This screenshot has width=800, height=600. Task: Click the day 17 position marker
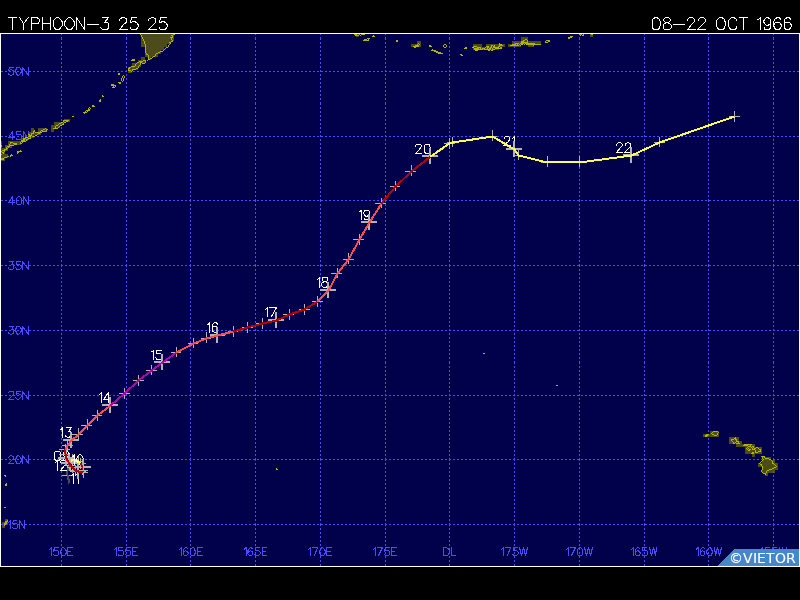pos(276,321)
